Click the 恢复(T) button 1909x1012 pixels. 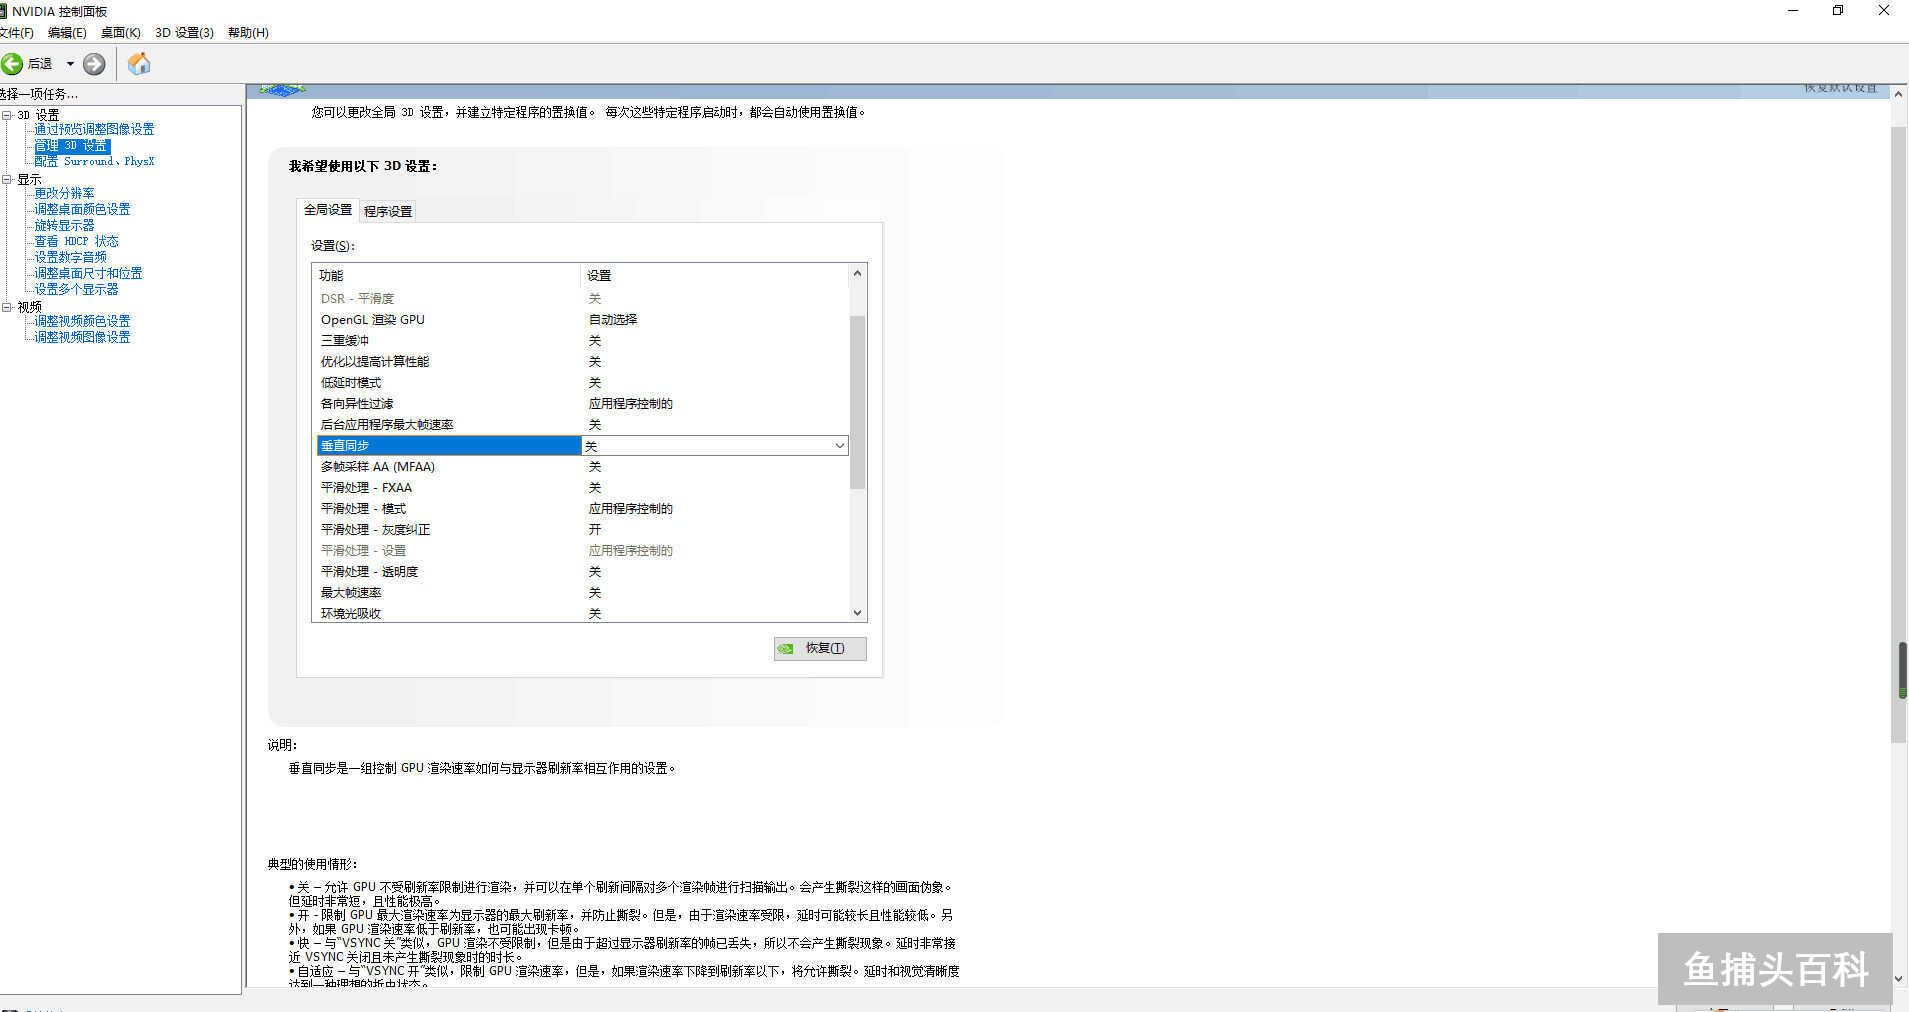[820, 649]
